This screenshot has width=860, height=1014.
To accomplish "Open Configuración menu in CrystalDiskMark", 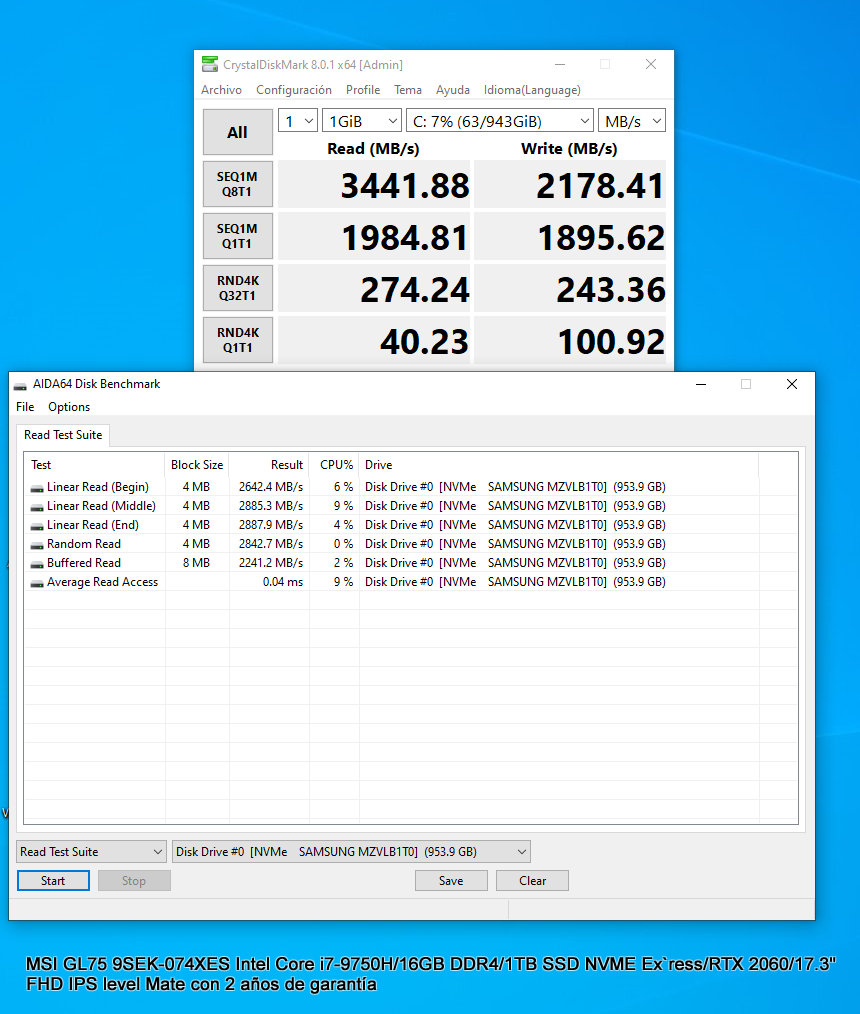I will pos(294,90).
